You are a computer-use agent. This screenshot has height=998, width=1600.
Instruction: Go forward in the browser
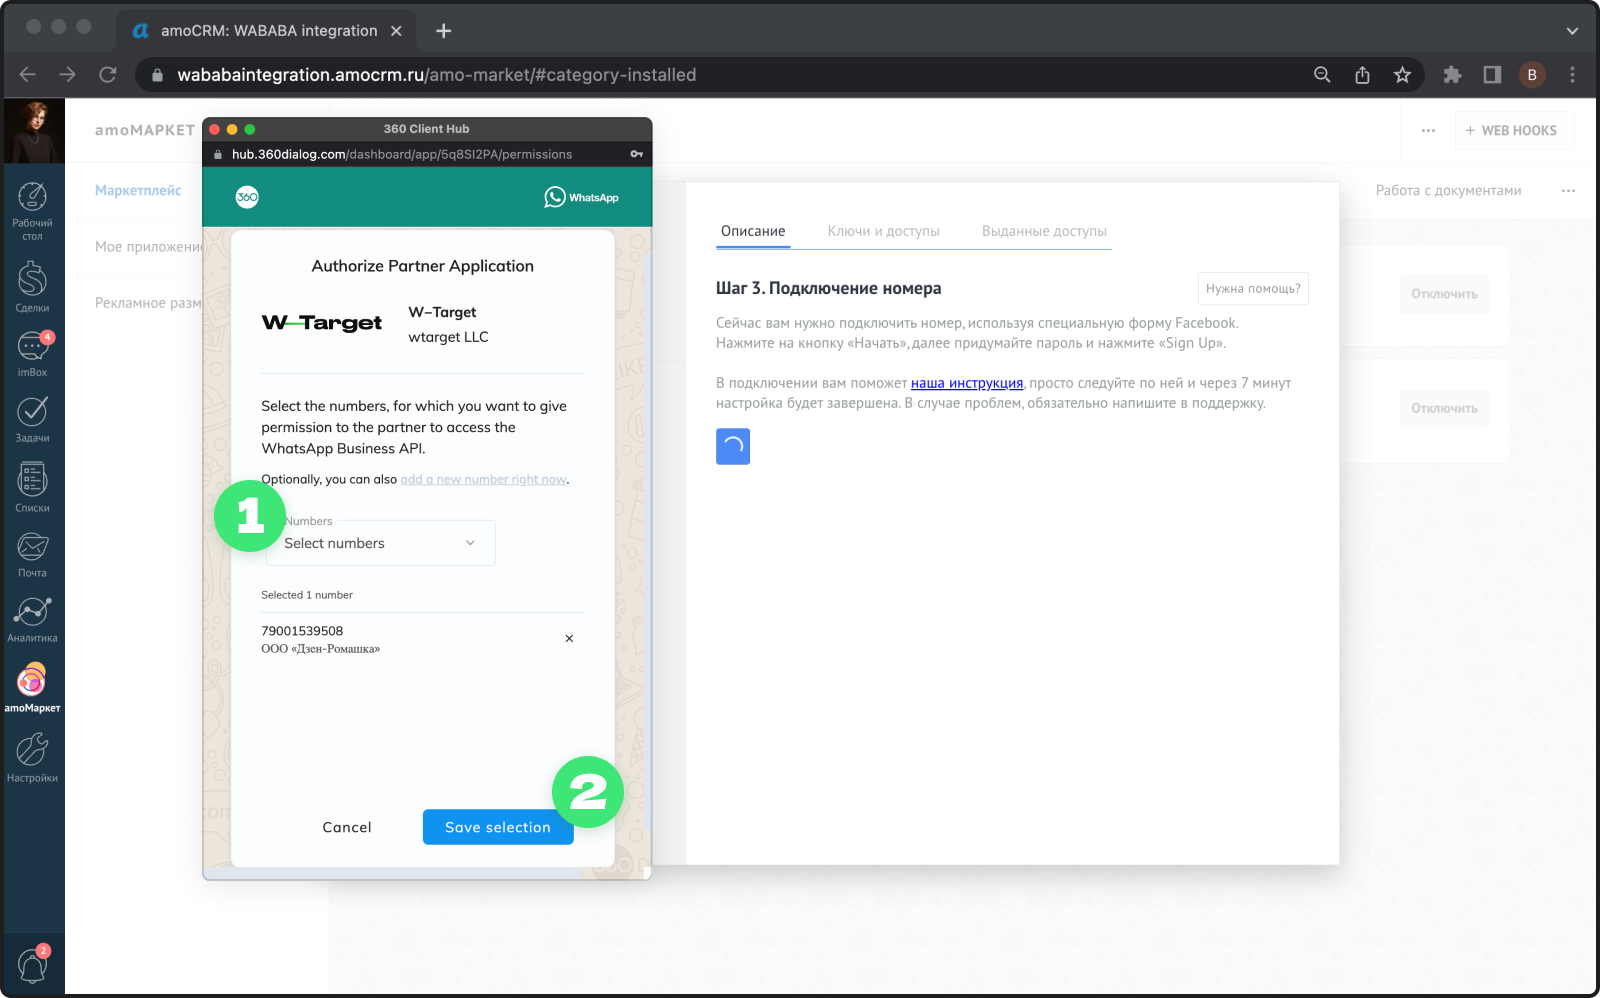click(x=67, y=74)
